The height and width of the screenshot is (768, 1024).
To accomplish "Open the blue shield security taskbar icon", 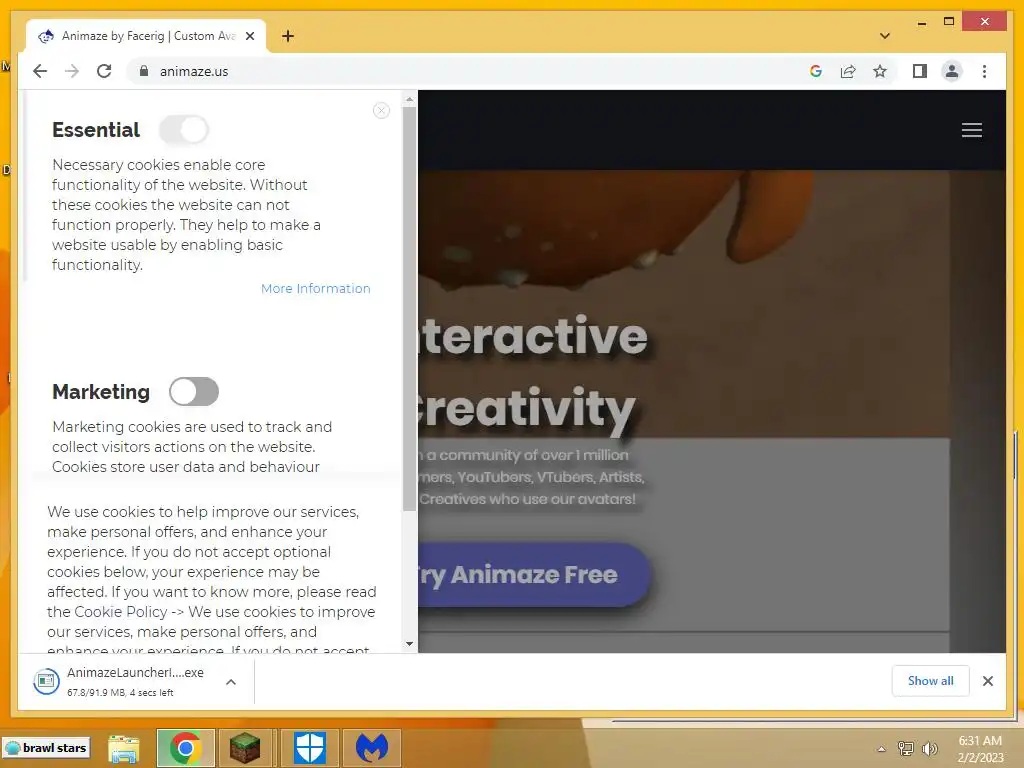I will [310, 748].
